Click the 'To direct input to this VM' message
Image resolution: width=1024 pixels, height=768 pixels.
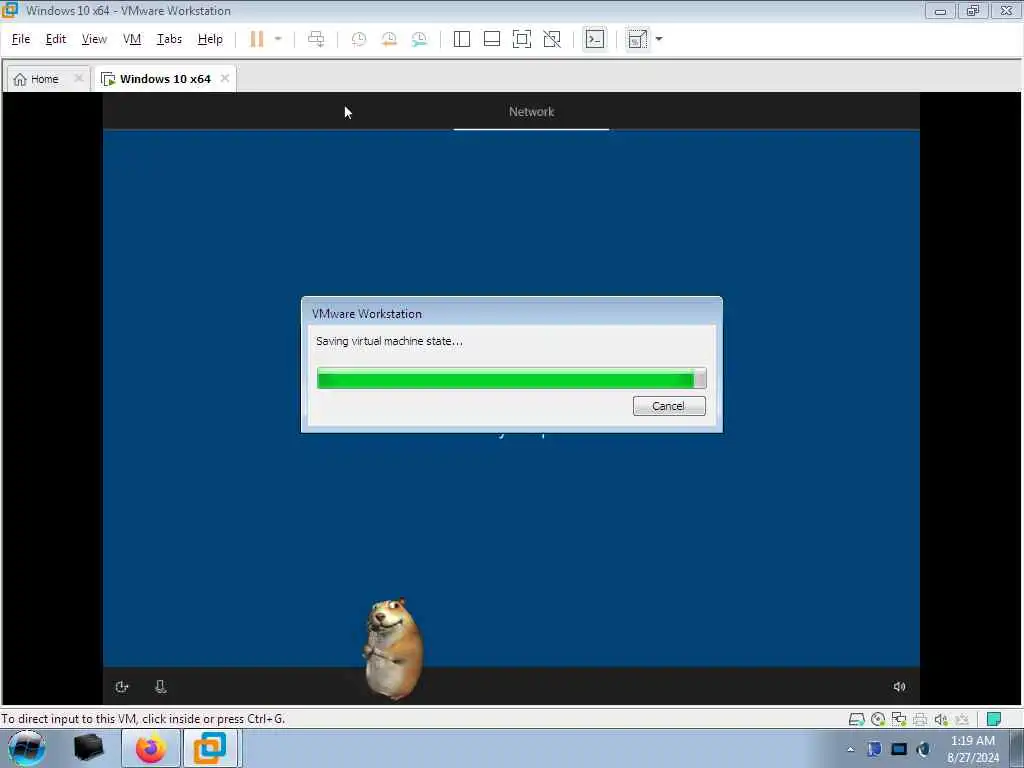pos(143,719)
